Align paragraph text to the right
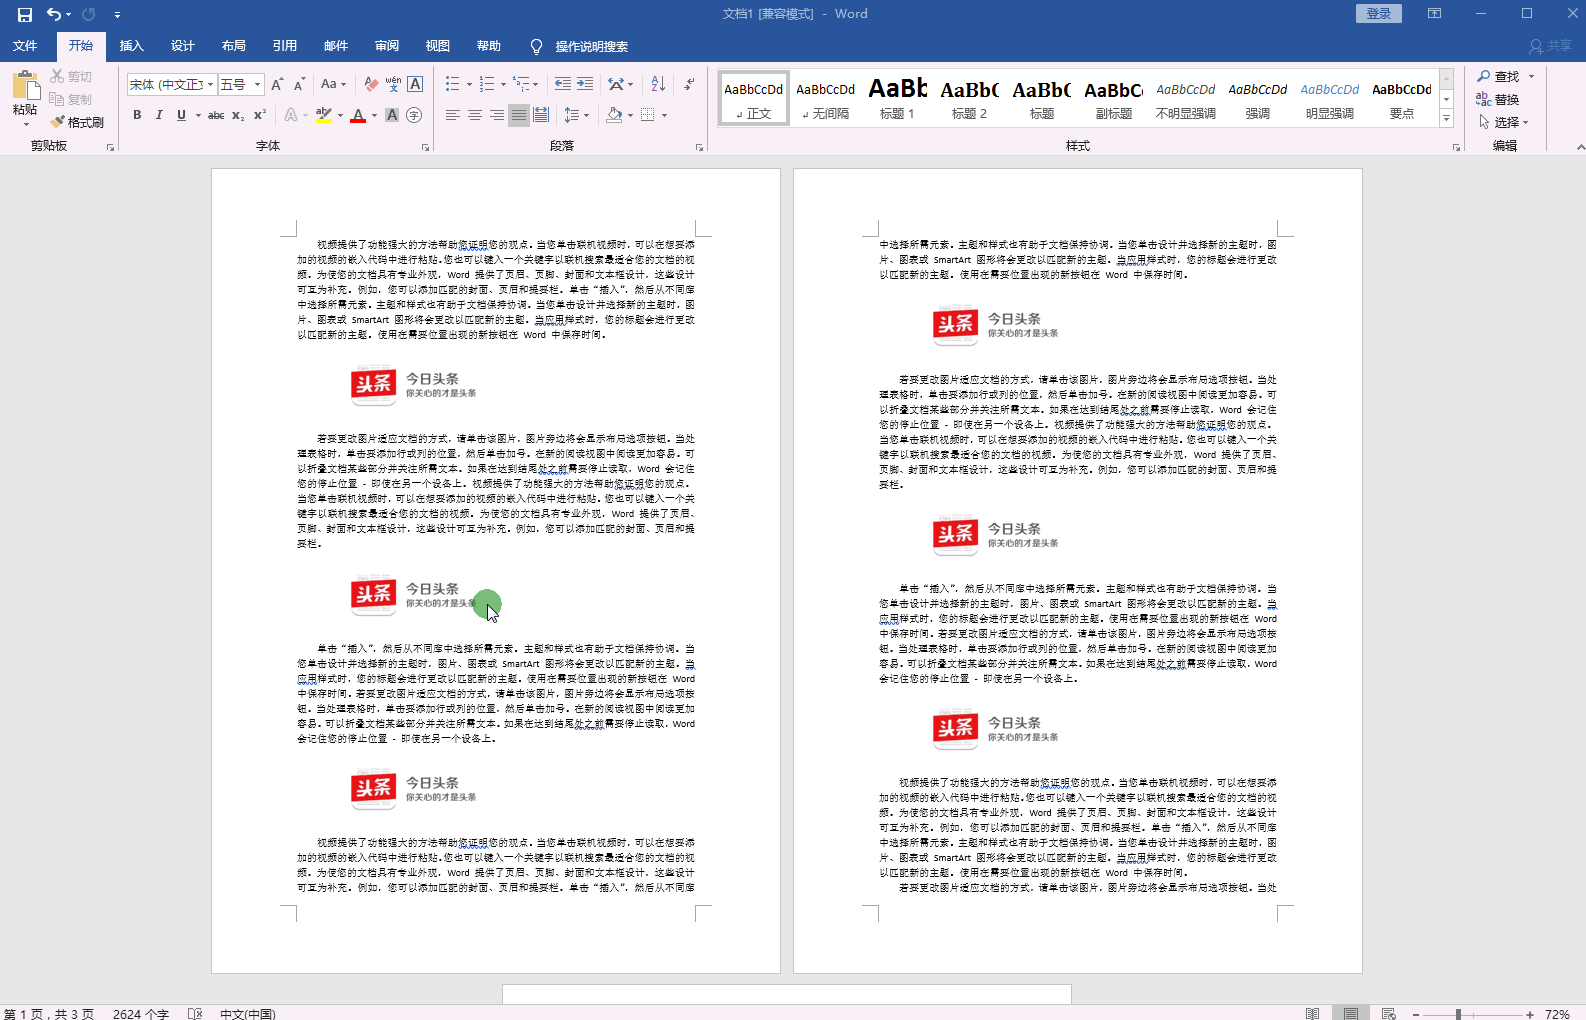This screenshot has width=1586, height=1020. point(497,116)
